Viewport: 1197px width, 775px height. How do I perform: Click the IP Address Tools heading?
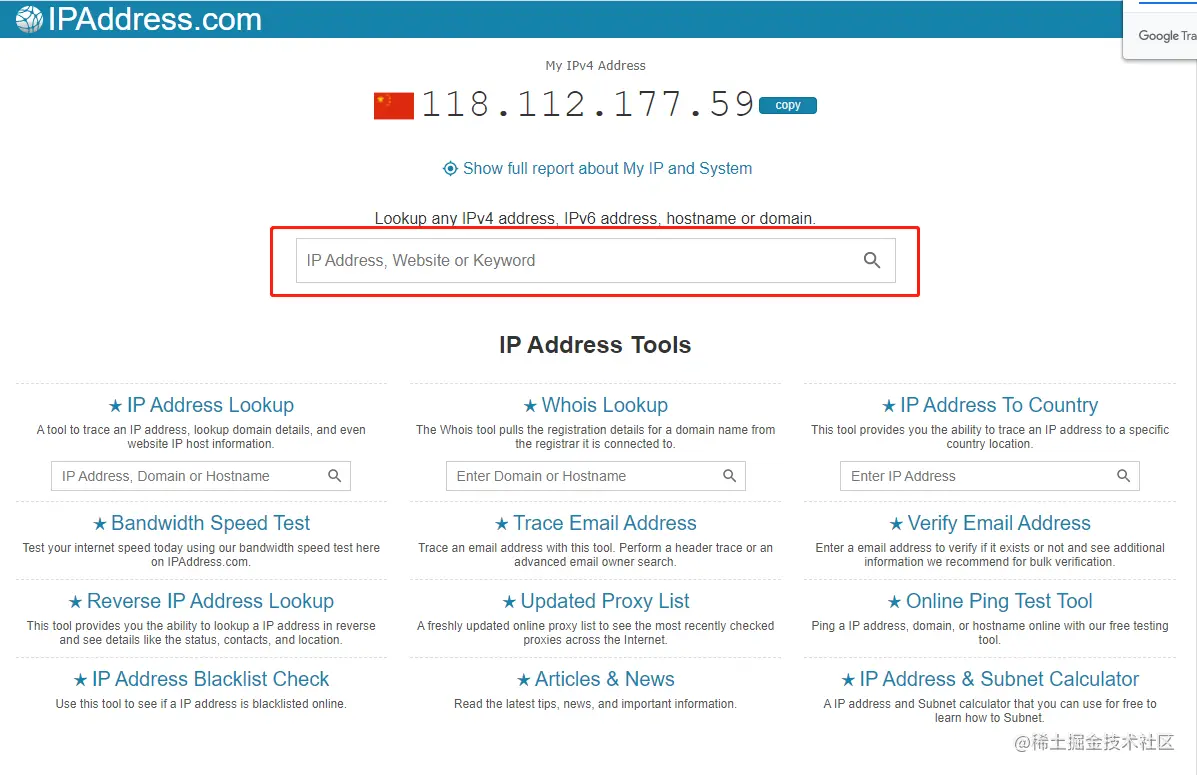click(595, 345)
